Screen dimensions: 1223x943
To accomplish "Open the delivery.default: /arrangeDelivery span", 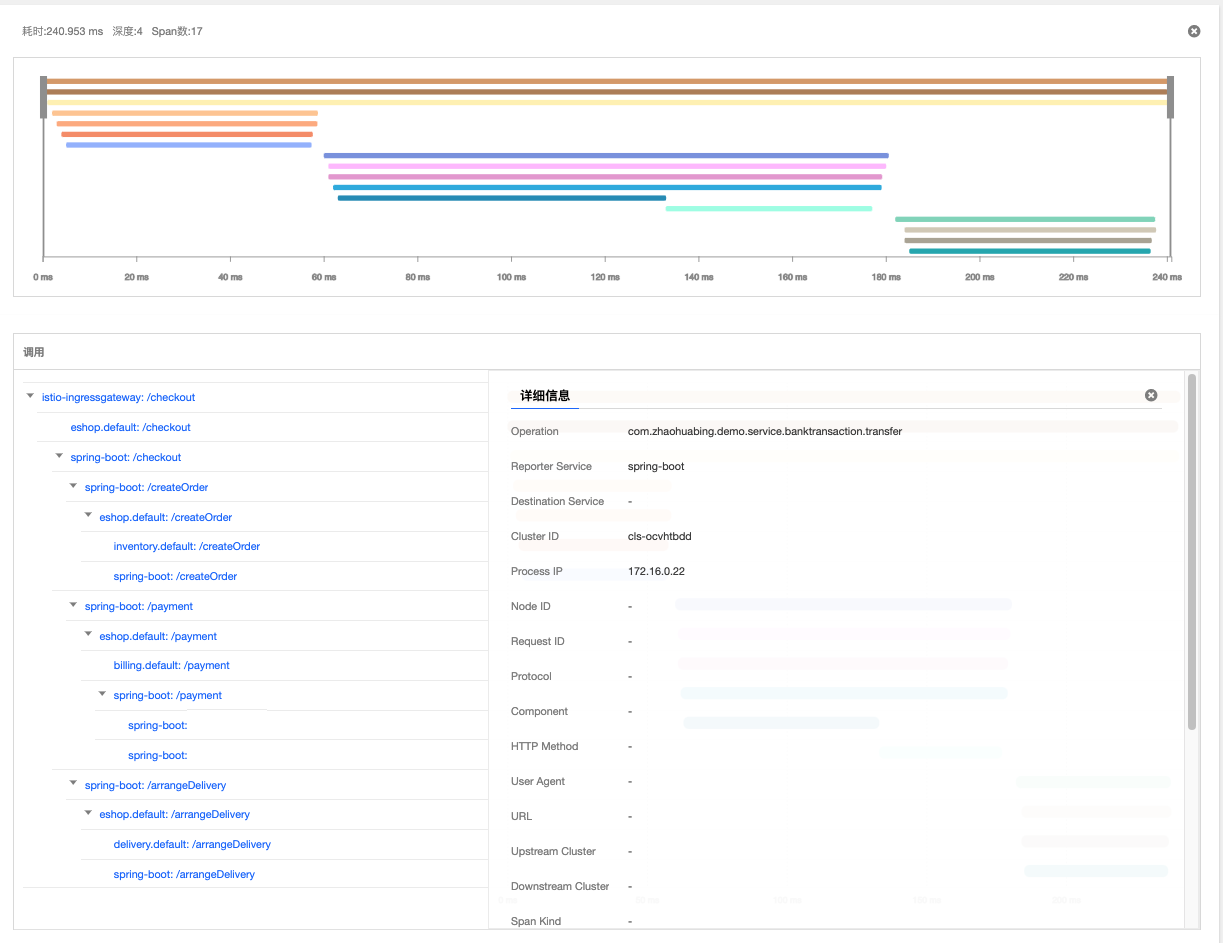I will click(x=192, y=844).
